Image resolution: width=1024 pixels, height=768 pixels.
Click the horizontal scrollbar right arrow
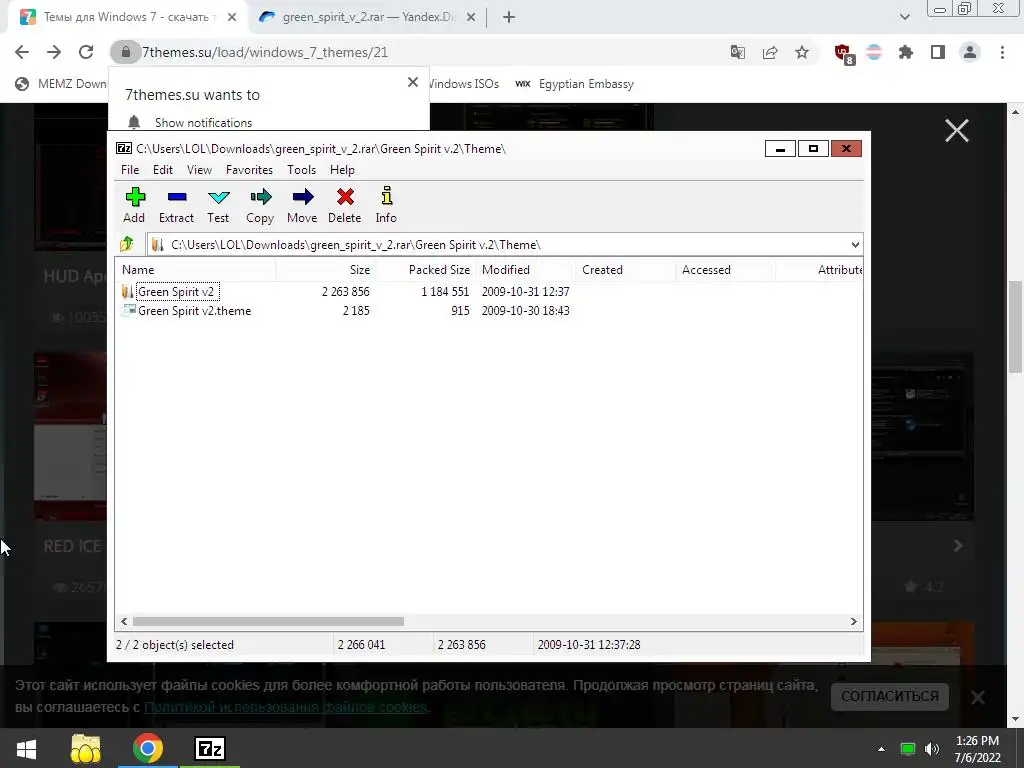click(x=854, y=622)
